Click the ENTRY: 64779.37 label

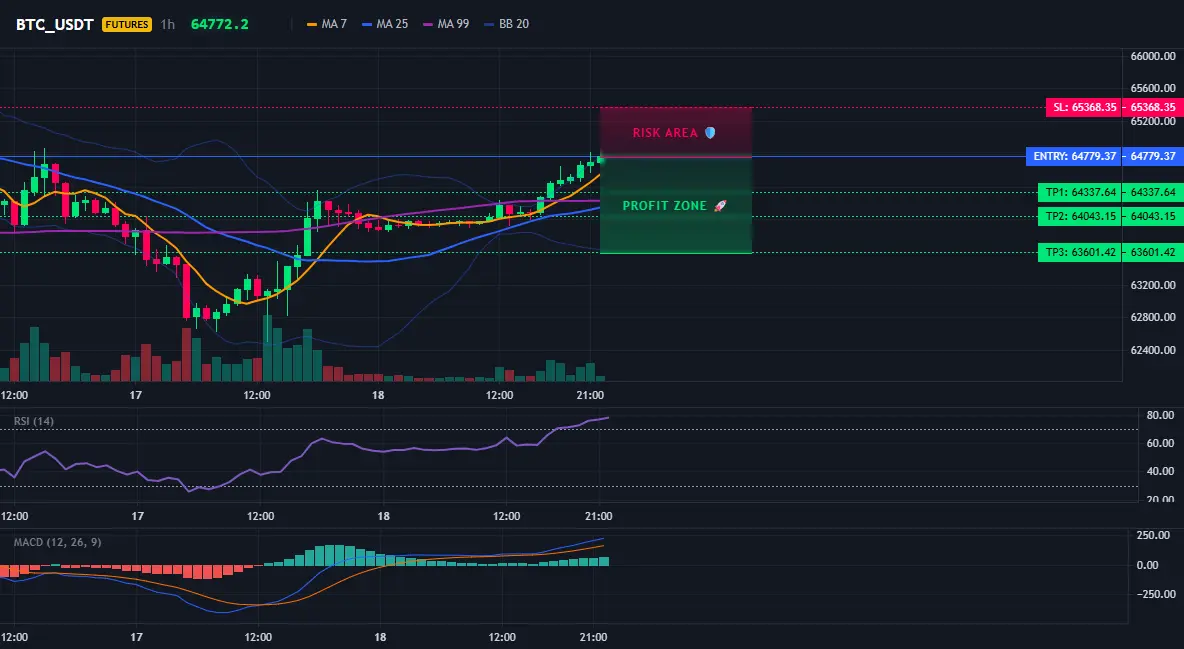coord(1074,156)
